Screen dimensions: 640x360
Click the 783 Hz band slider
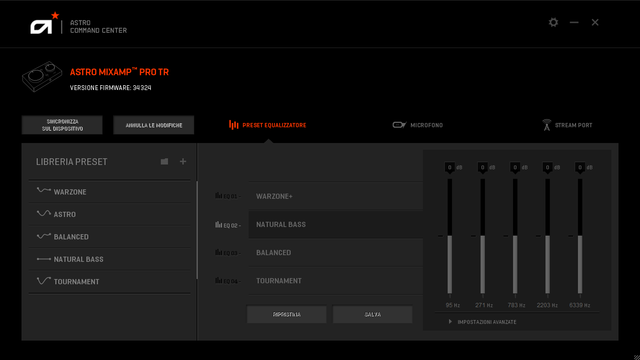tap(515, 236)
